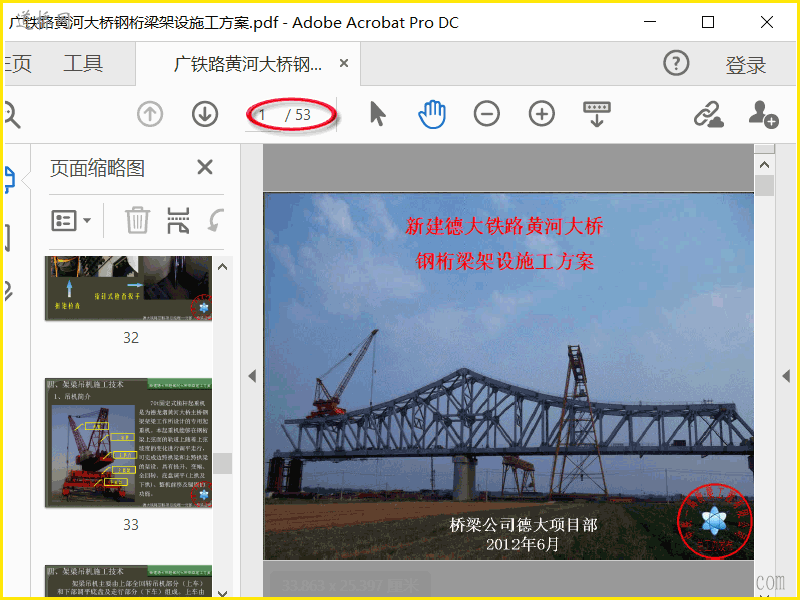The width and height of the screenshot is (800, 600).
Task: Select the partially visible page 34 thumbnail
Action: pyautogui.click(x=128, y=581)
